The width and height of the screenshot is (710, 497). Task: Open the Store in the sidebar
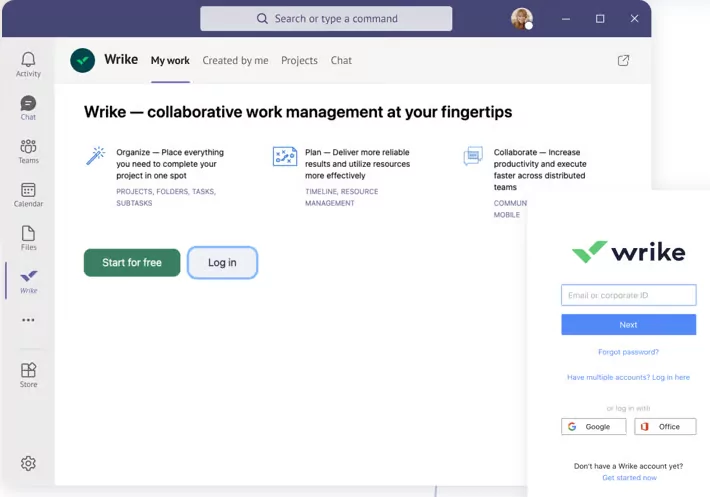(x=28, y=375)
